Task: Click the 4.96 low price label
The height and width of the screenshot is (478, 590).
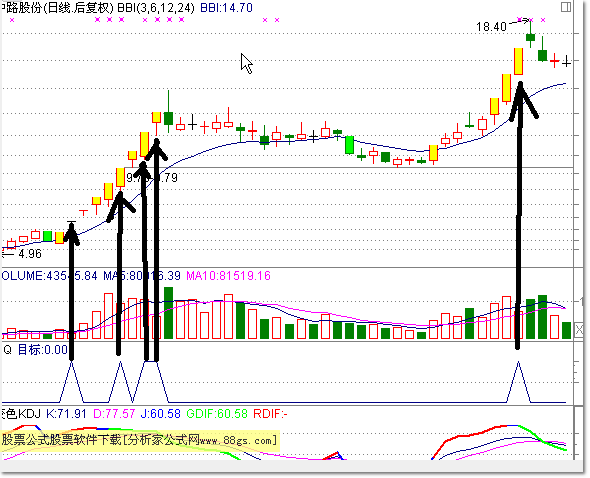Action: point(30,254)
